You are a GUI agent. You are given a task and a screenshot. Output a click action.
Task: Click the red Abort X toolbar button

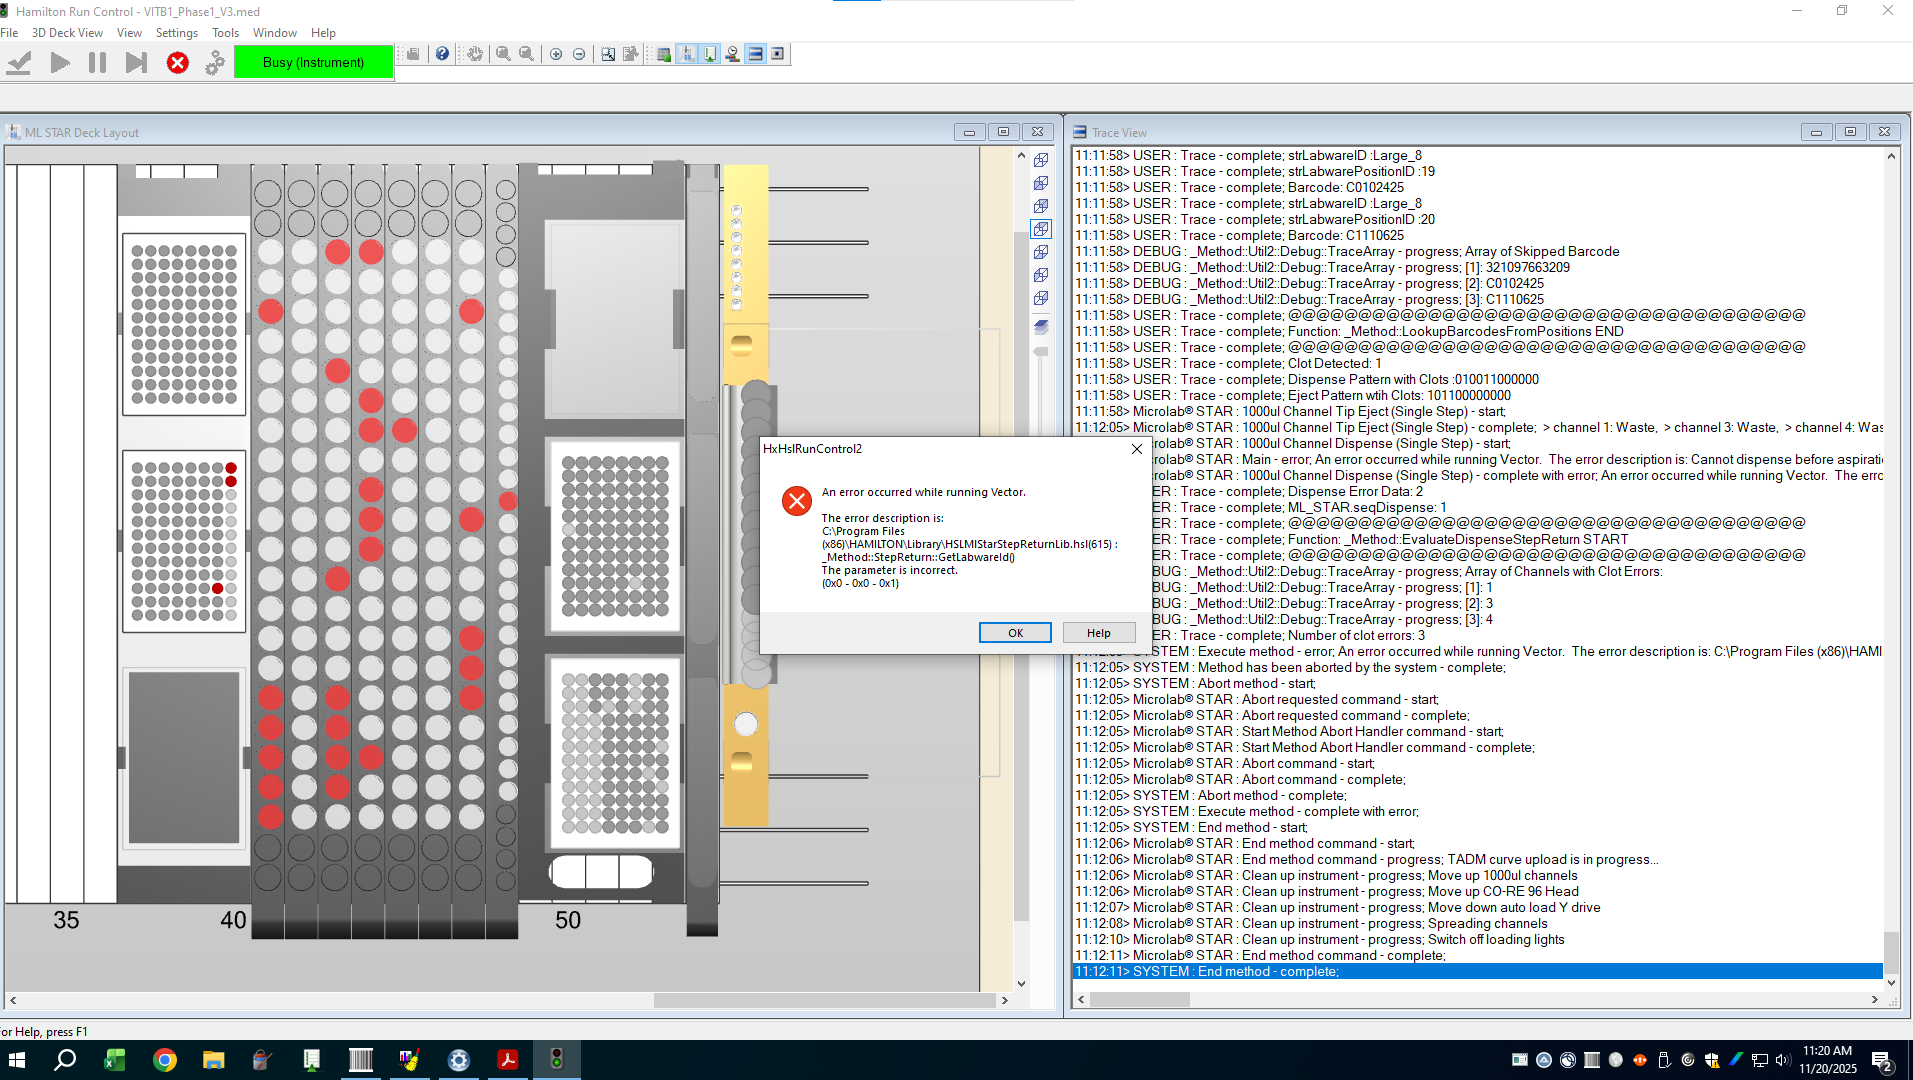(178, 63)
